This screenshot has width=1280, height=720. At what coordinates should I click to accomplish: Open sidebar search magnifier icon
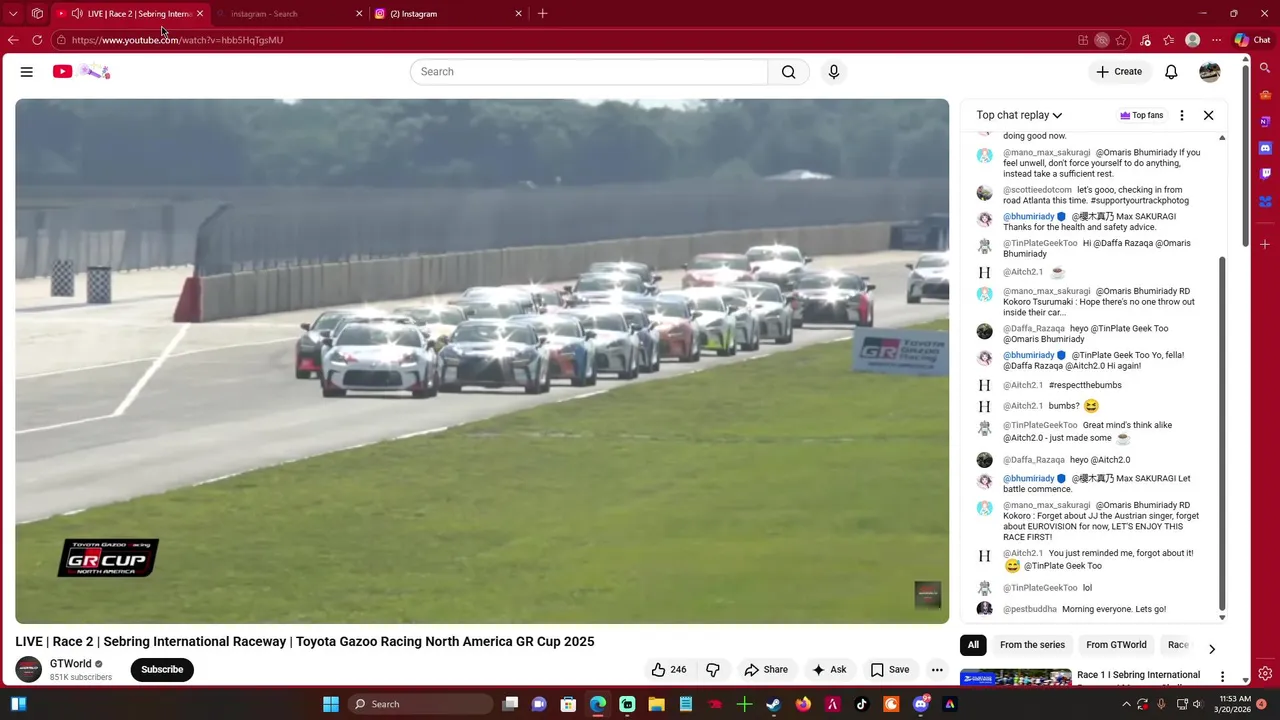1265,69
